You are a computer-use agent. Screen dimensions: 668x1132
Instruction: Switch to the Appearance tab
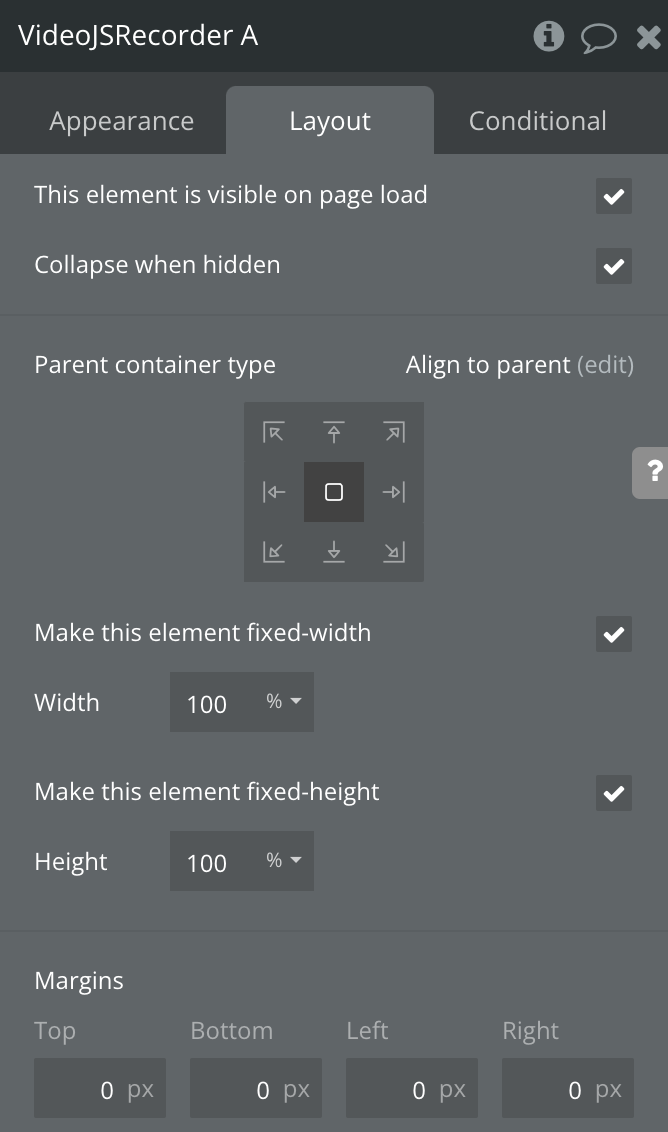[x=122, y=121]
